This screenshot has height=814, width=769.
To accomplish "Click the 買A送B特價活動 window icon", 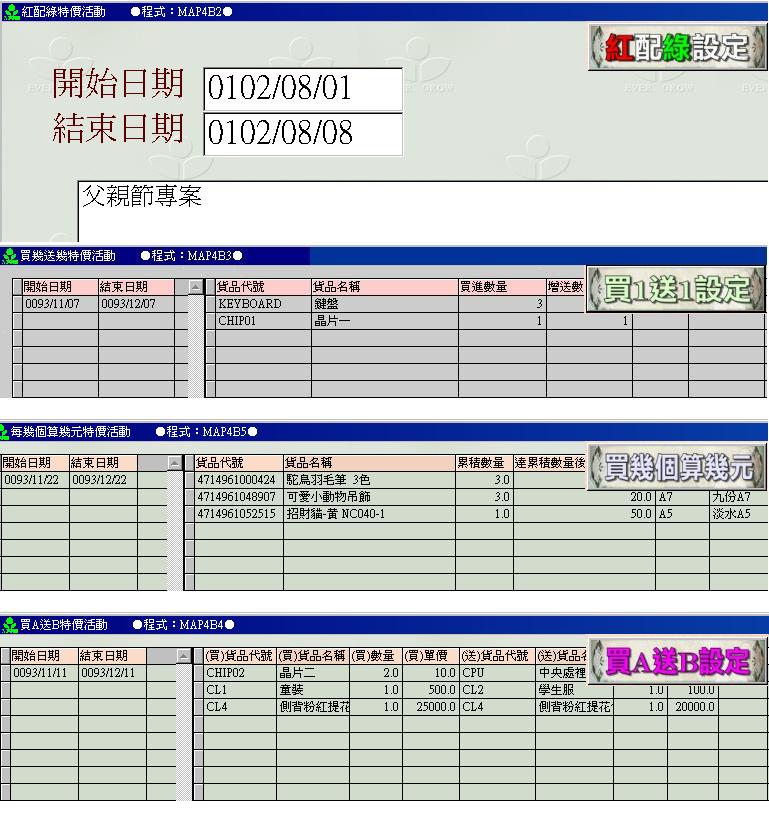I will click(x=10, y=625).
